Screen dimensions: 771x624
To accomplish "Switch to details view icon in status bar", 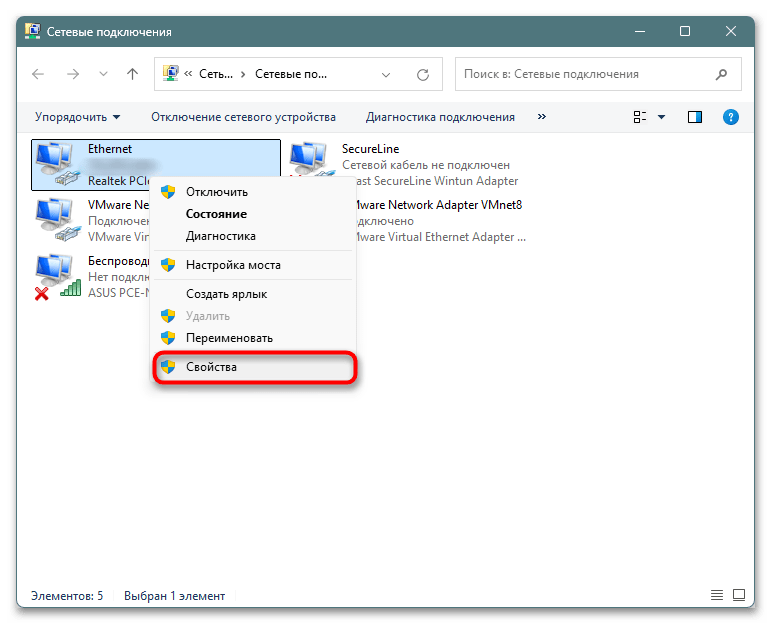I will click(x=717, y=595).
